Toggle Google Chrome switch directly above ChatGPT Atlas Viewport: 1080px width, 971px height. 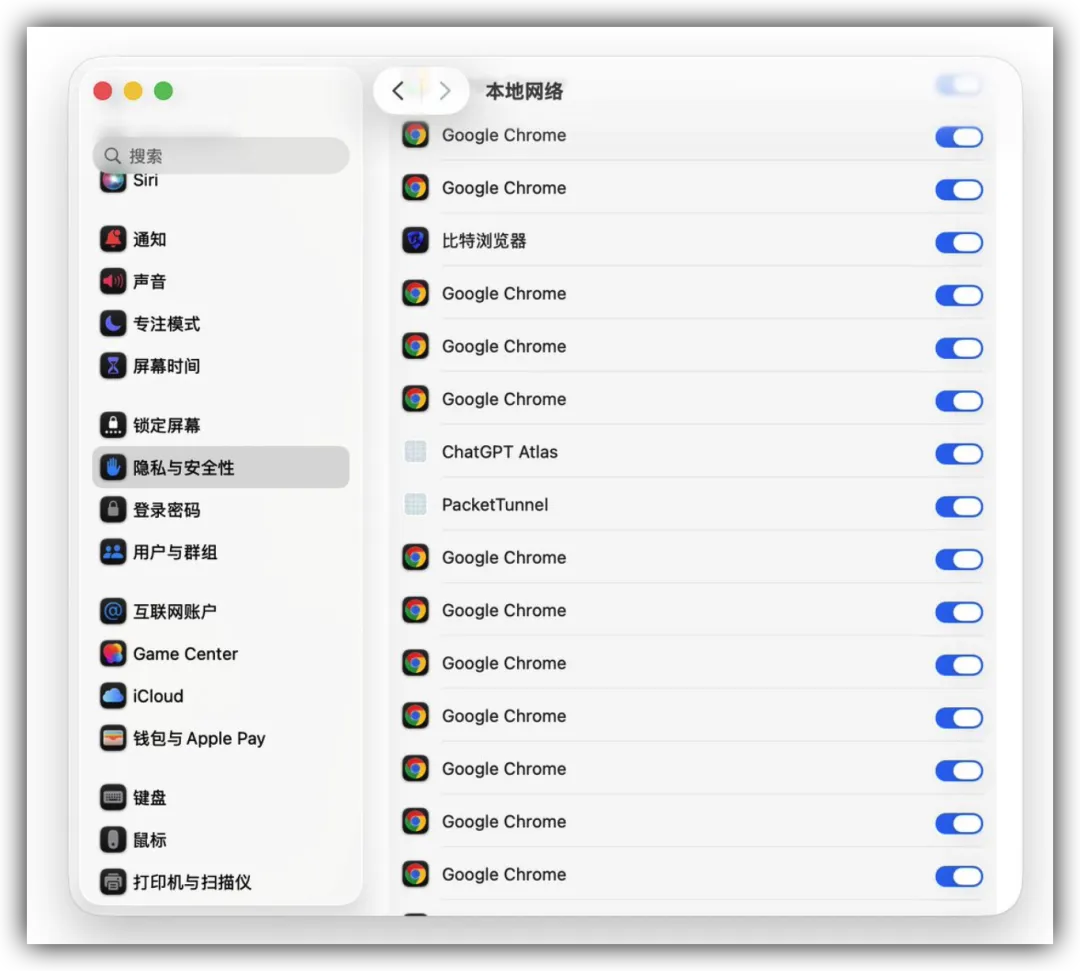coord(959,400)
